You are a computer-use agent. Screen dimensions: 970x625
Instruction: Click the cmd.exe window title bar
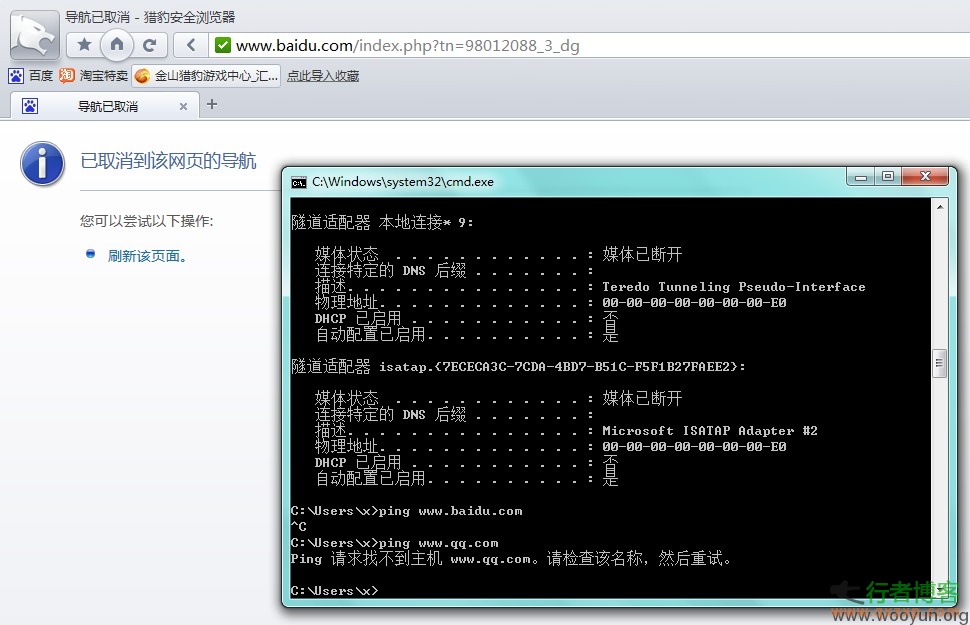click(566, 181)
